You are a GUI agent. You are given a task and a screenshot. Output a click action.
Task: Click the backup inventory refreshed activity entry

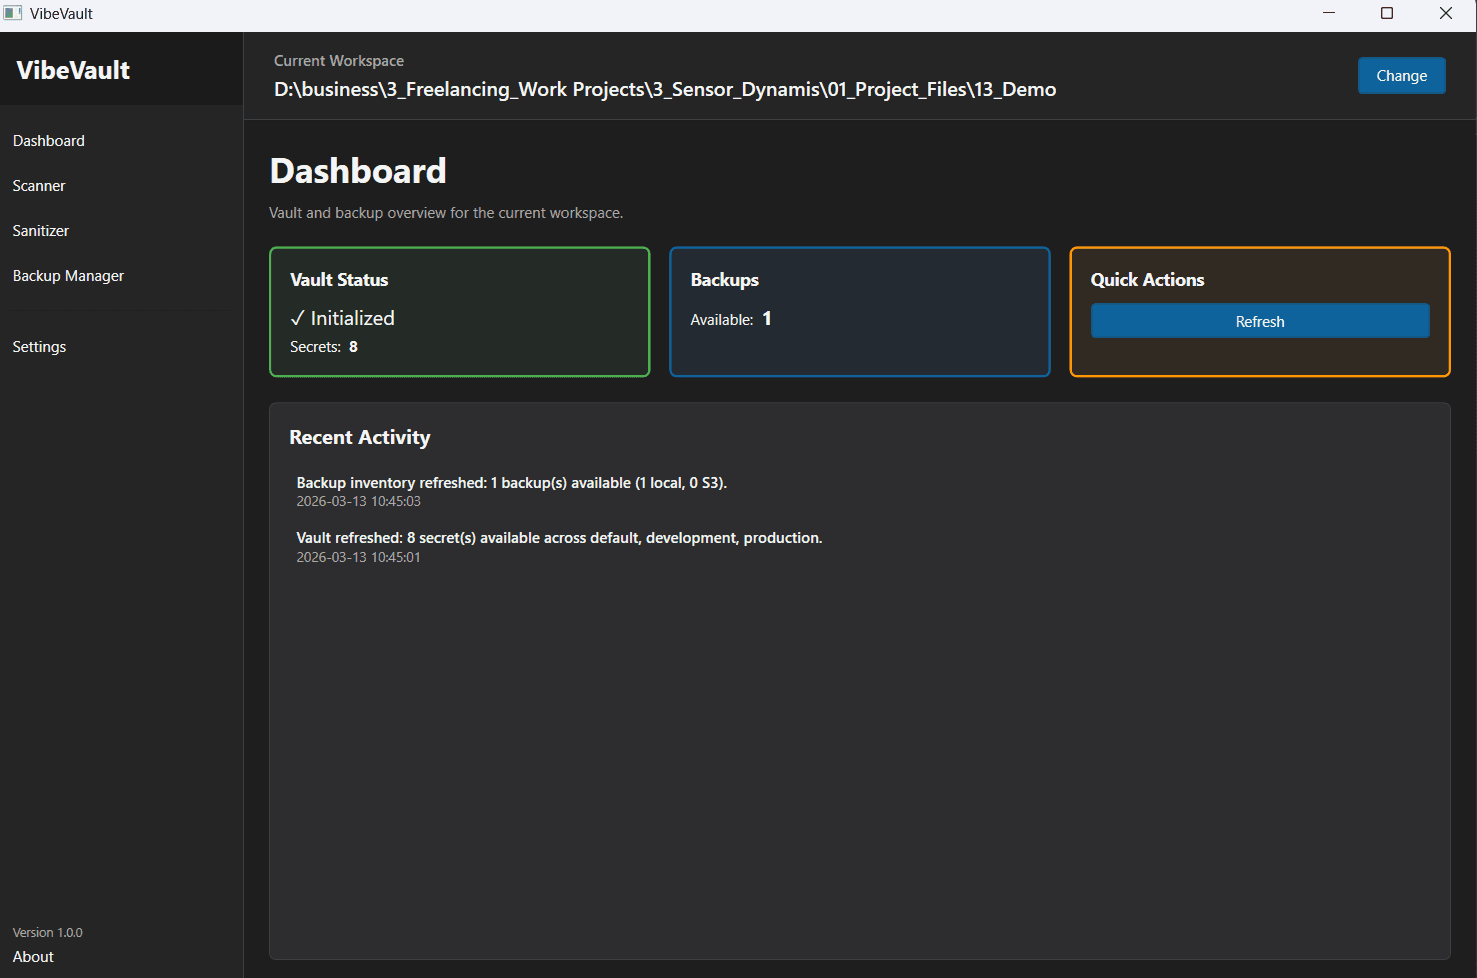pyautogui.click(x=511, y=482)
